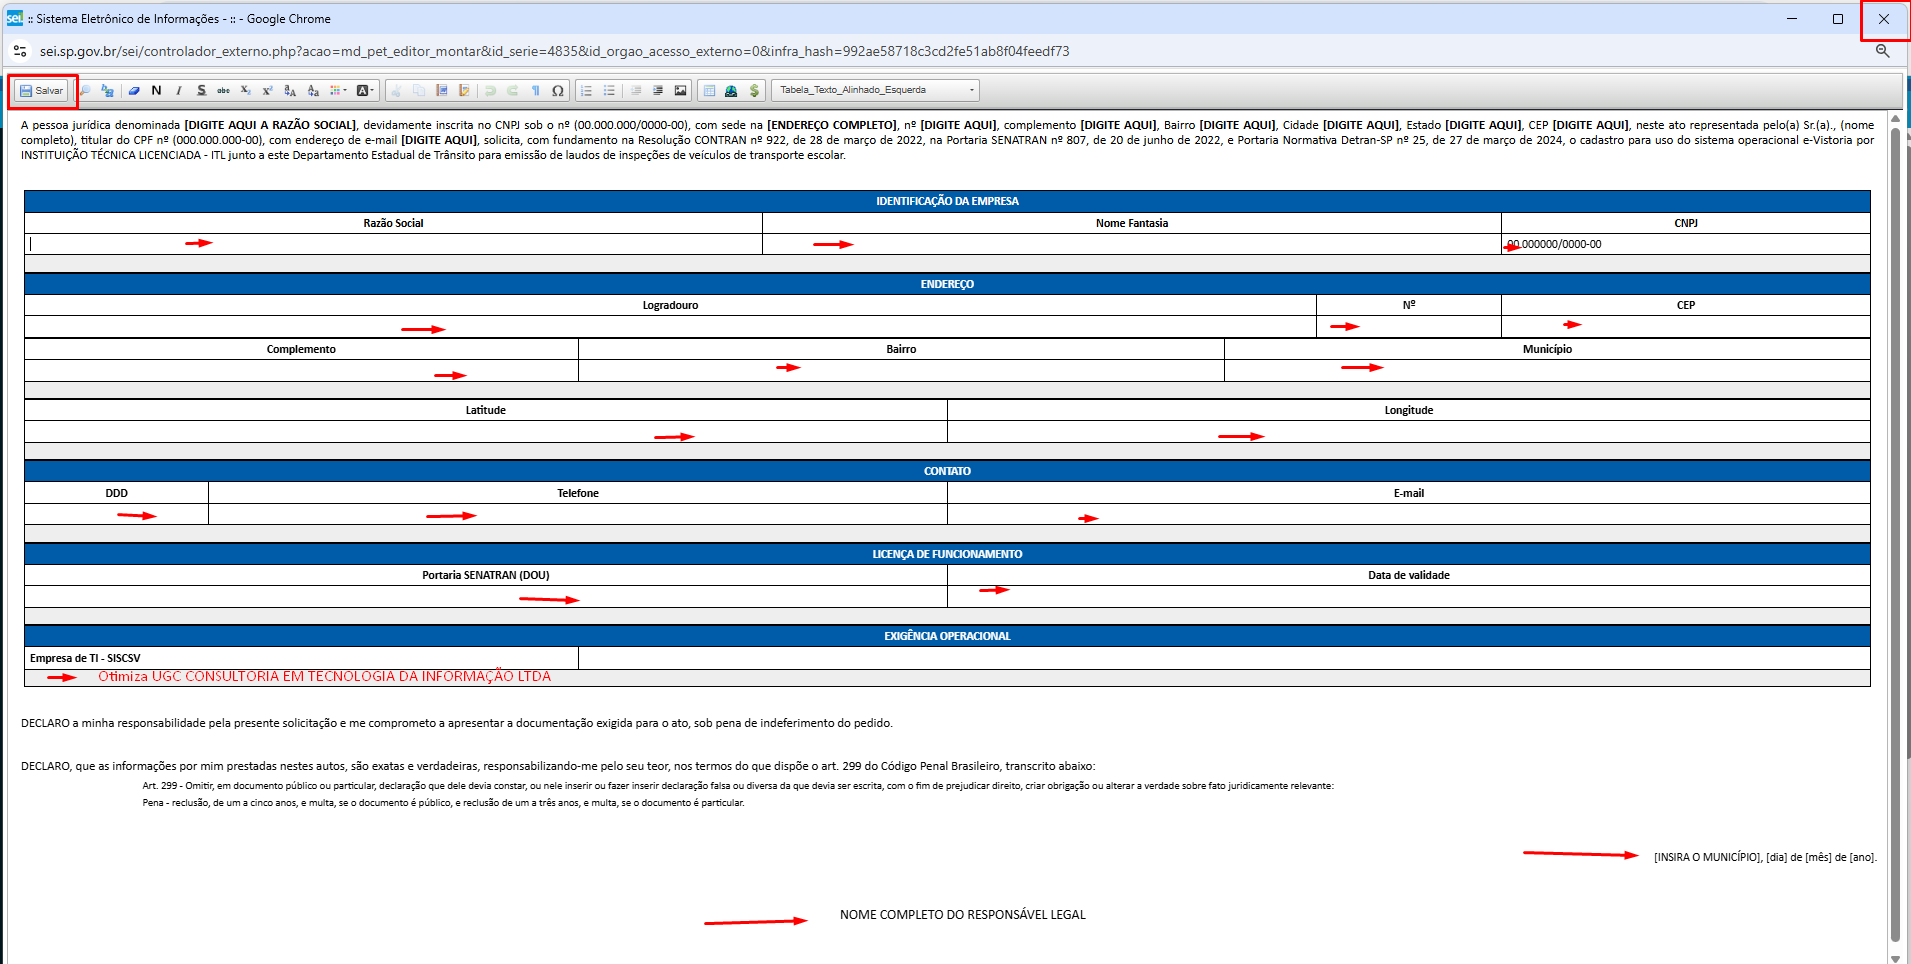Click the zoom magnifier in address bar
Viewport: 1911px width, 964px height.
[1882, 51]
